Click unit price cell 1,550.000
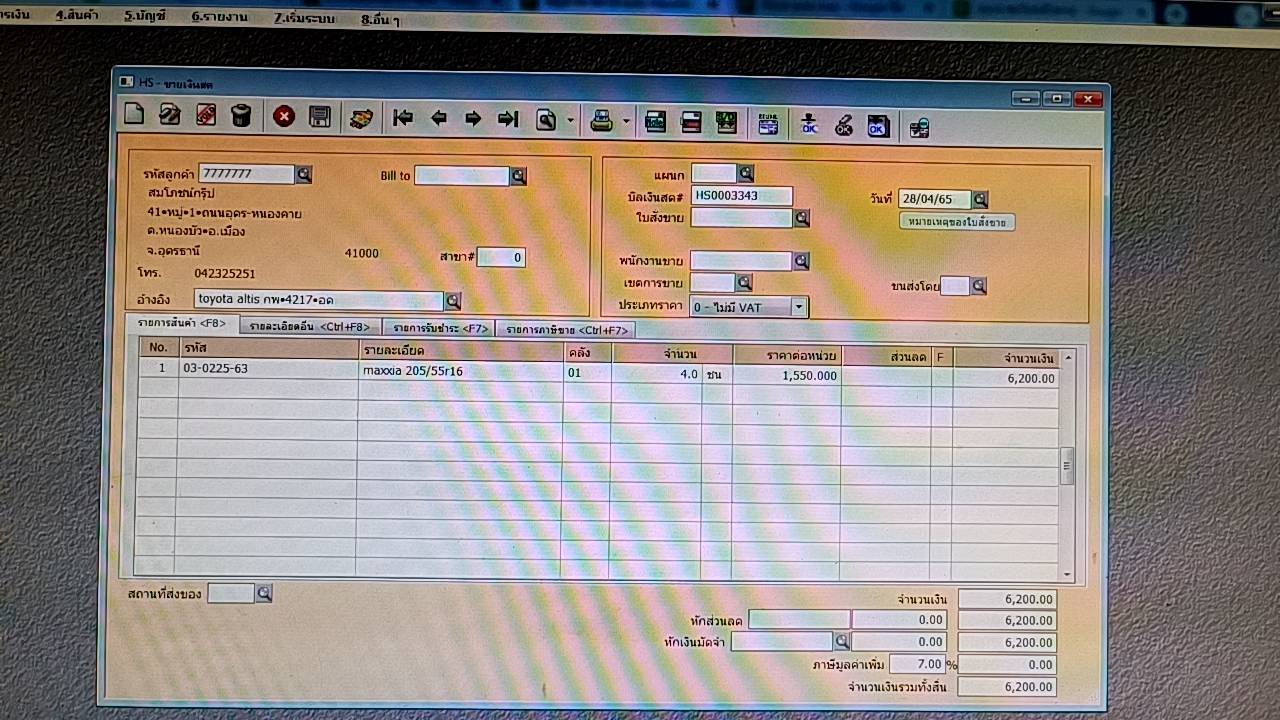 coord(786,375)
